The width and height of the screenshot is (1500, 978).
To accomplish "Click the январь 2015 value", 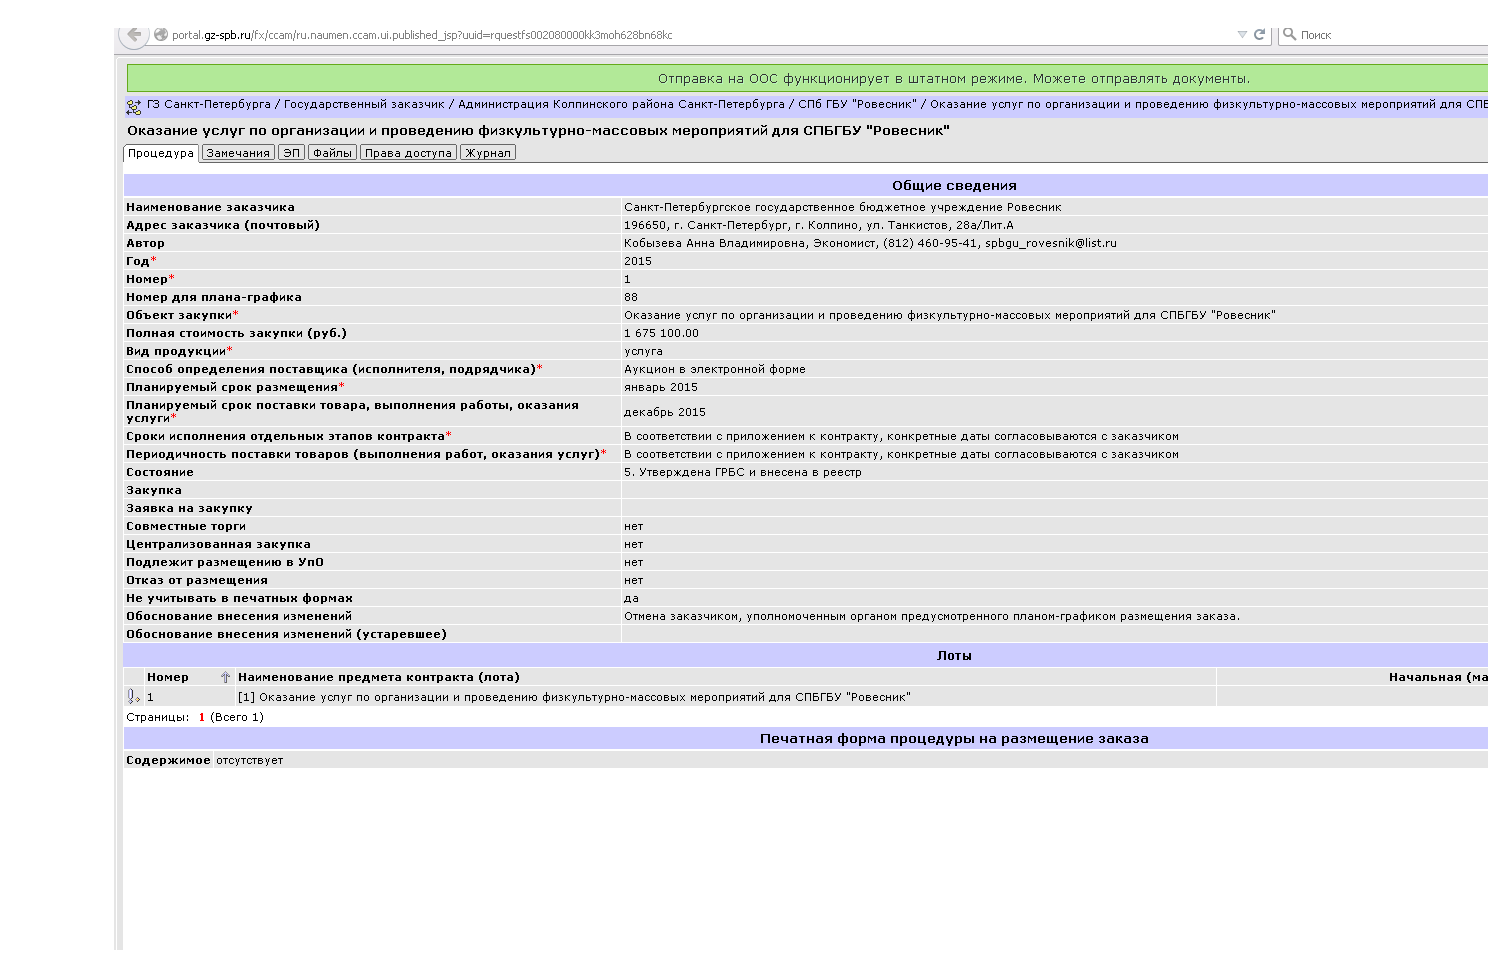I will pos(661,387).
